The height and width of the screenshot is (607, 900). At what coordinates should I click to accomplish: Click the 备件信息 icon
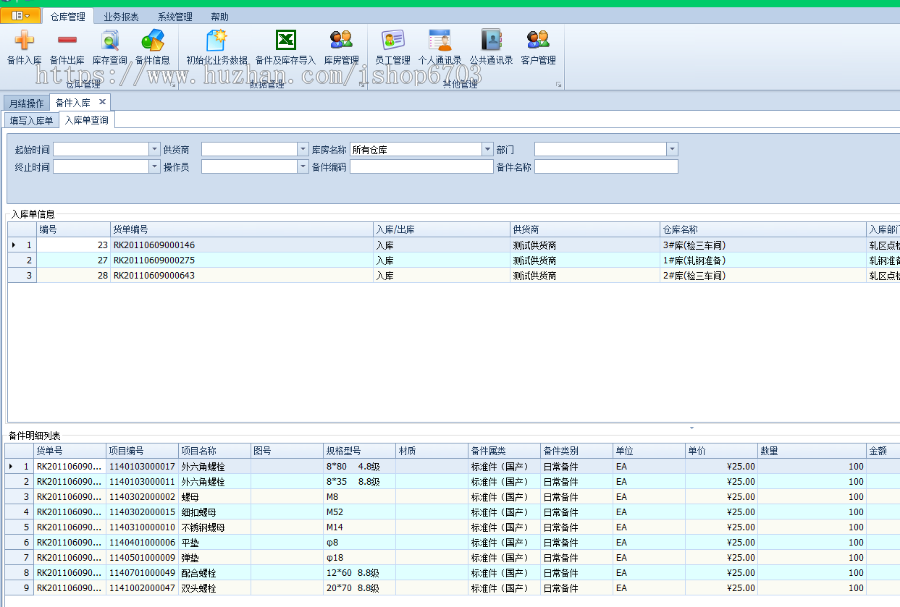(x=153, y=52)
